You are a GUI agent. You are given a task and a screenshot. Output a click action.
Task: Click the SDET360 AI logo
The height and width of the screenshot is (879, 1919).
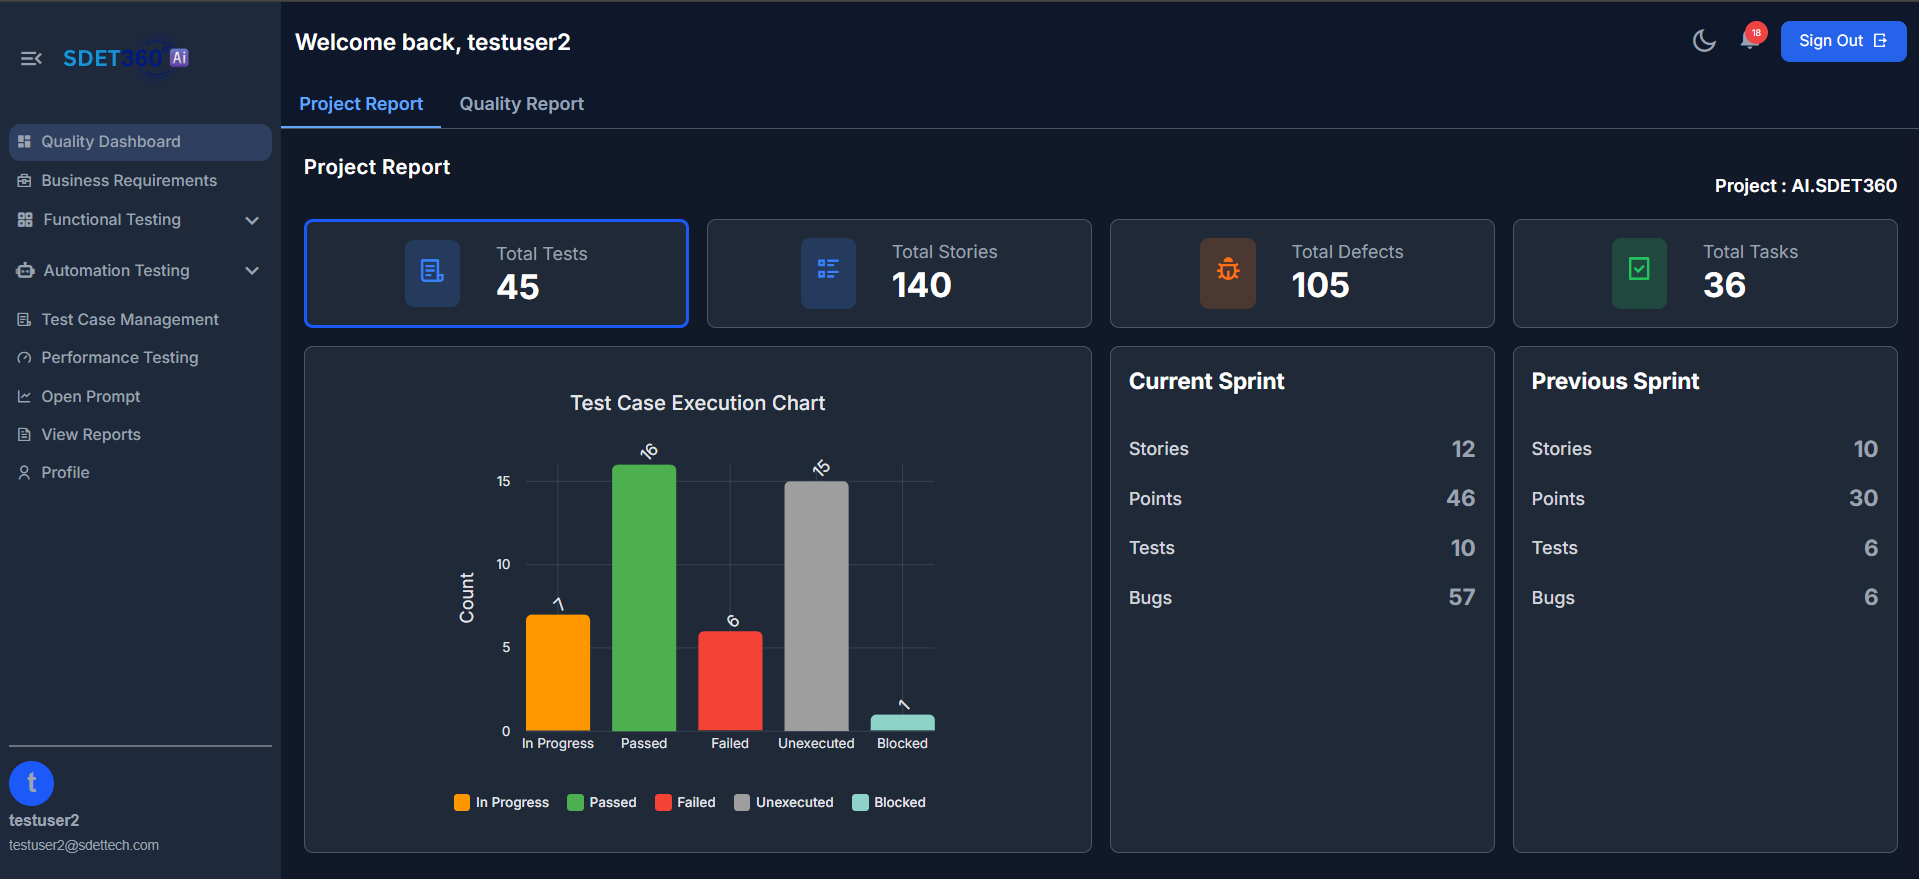(x=125, y=58)
